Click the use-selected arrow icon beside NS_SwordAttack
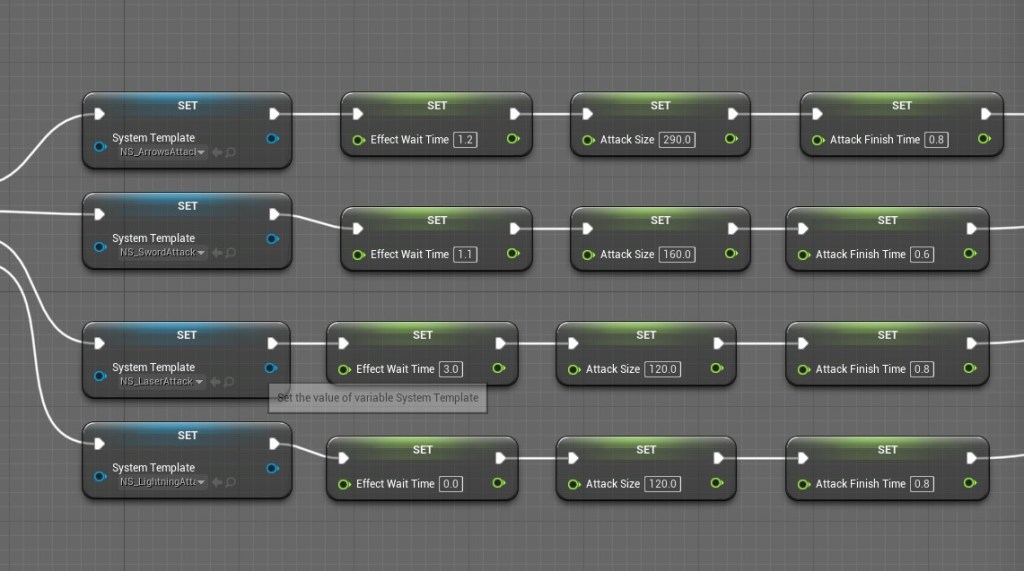 [x=217, y=253]
